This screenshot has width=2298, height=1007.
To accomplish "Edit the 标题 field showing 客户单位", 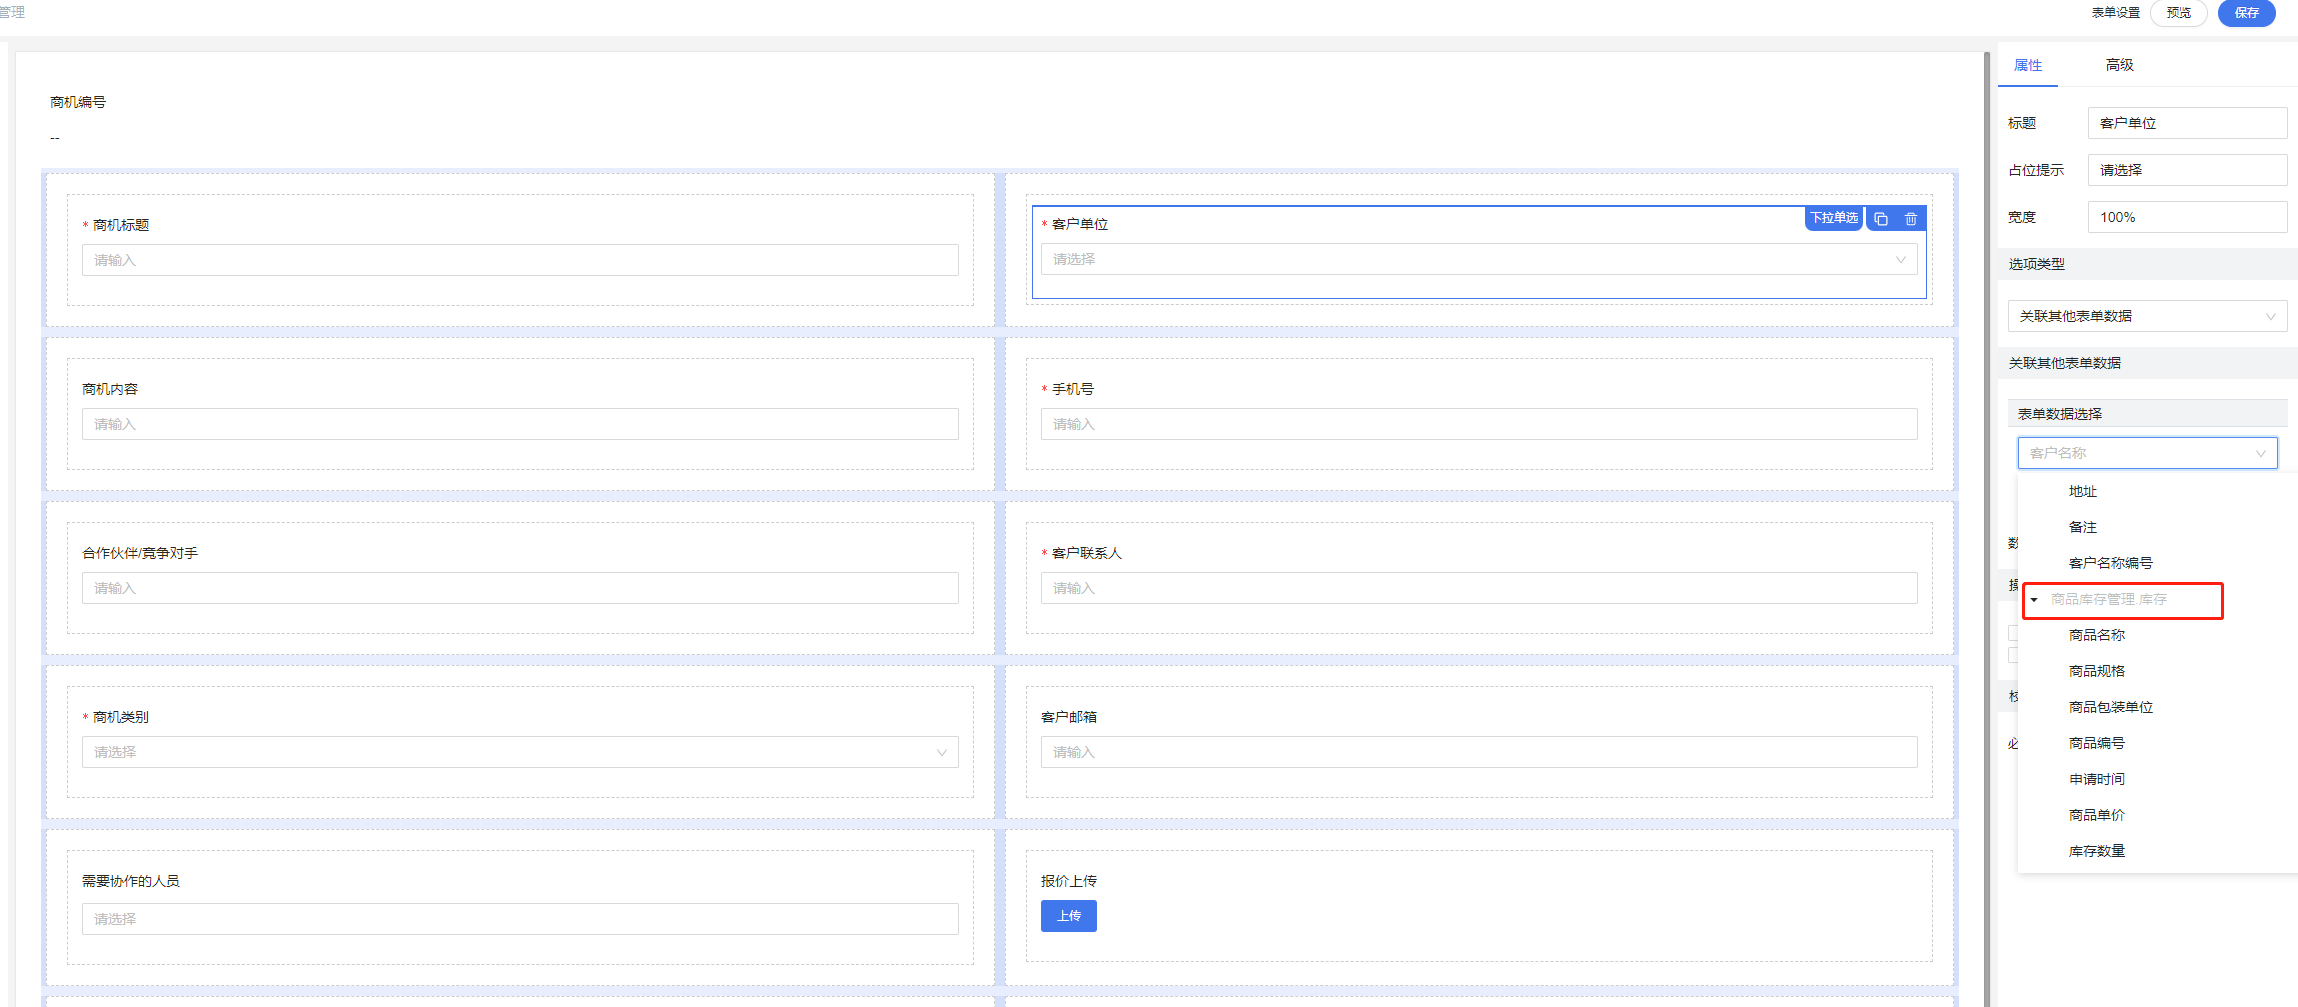I will 2187,123.
